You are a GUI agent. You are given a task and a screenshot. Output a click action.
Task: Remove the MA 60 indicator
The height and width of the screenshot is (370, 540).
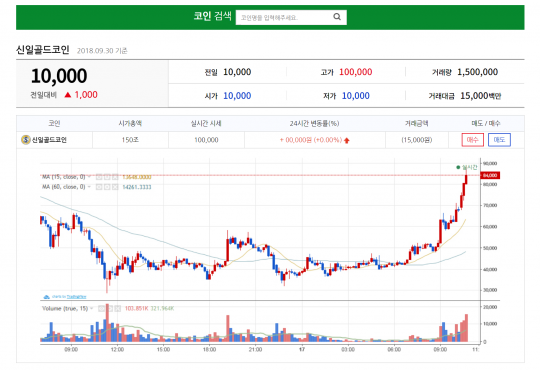click(115, 187)
